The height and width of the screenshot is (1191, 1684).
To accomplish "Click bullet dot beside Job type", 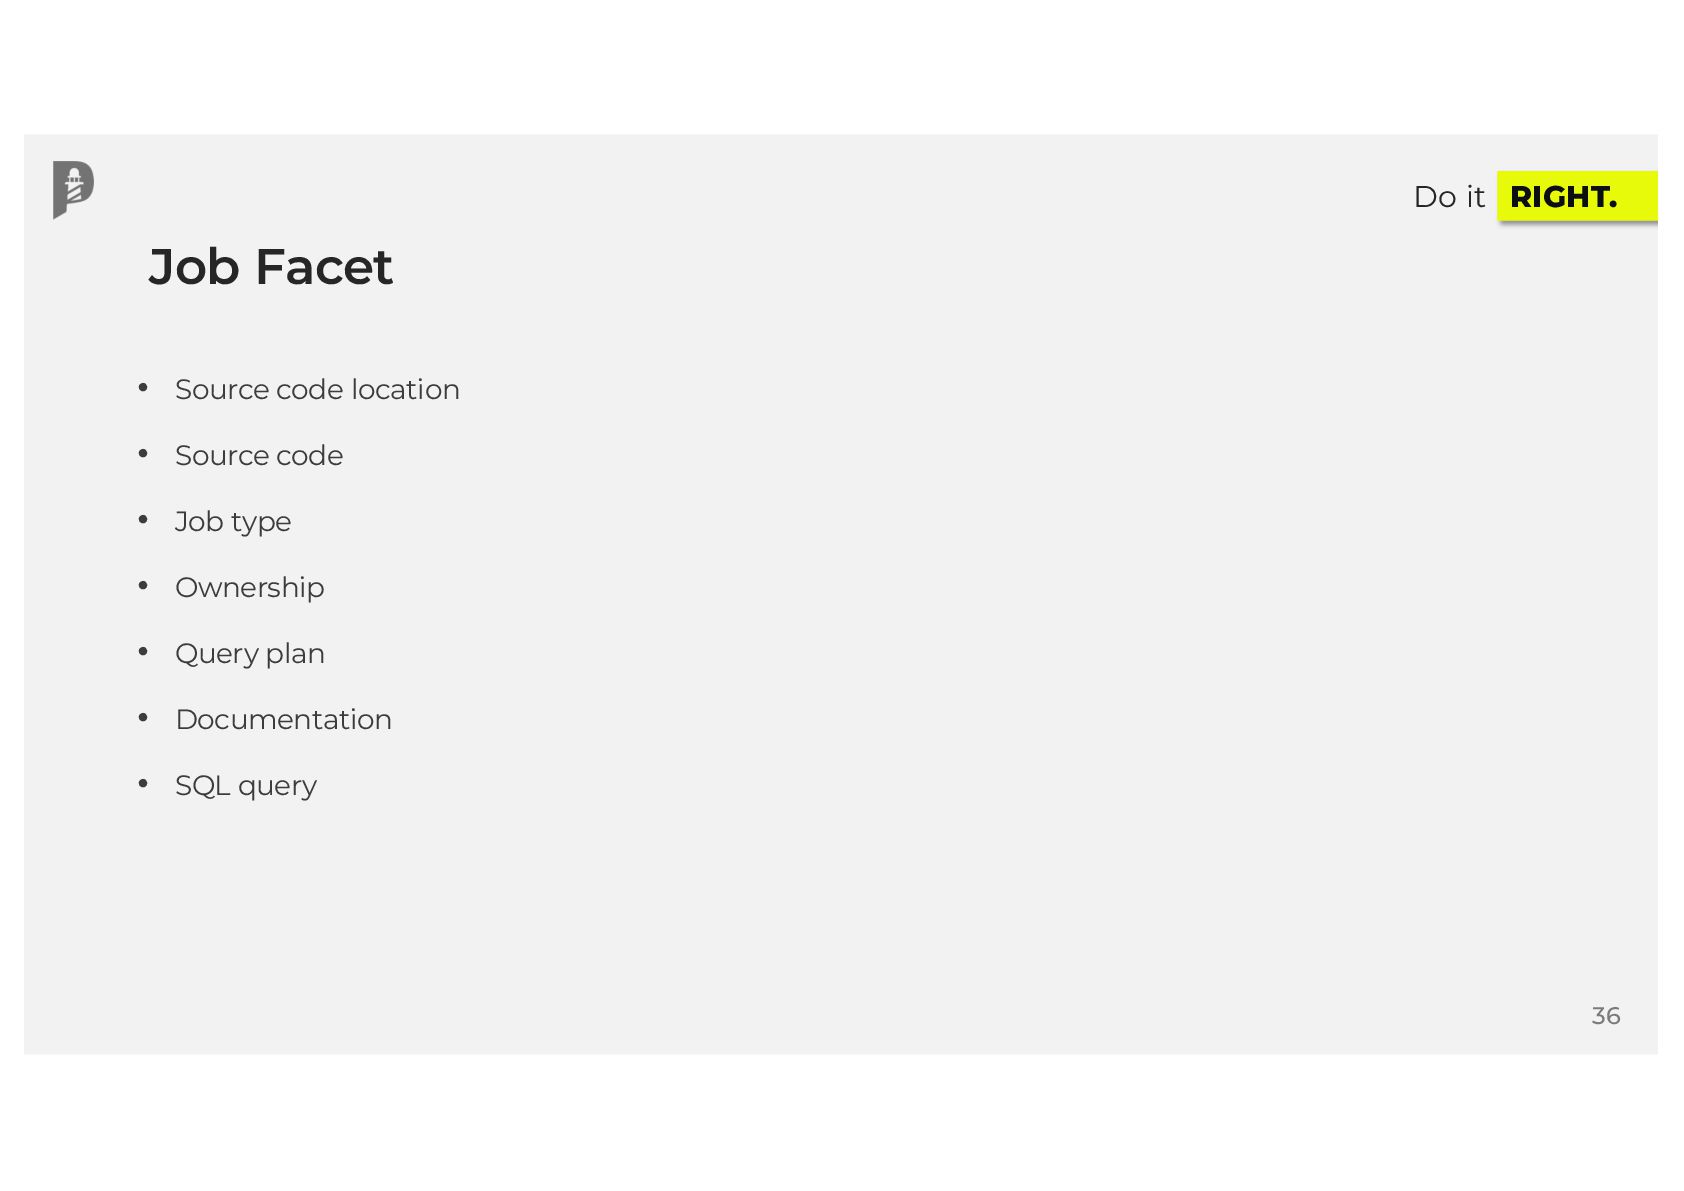I will [143, 520].
